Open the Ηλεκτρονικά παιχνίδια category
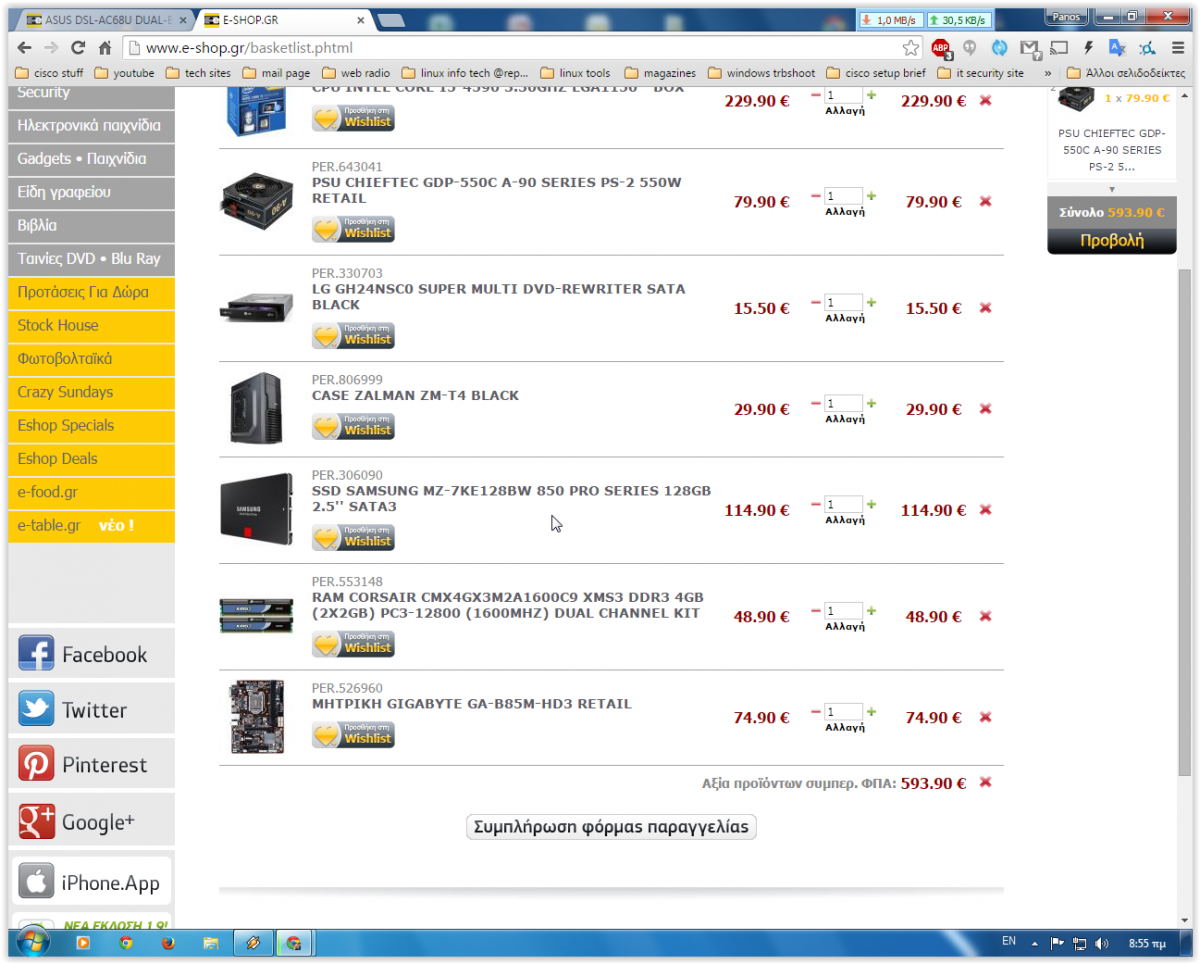The width and height of the screenshot is (1200, 964). click(91, 126)
